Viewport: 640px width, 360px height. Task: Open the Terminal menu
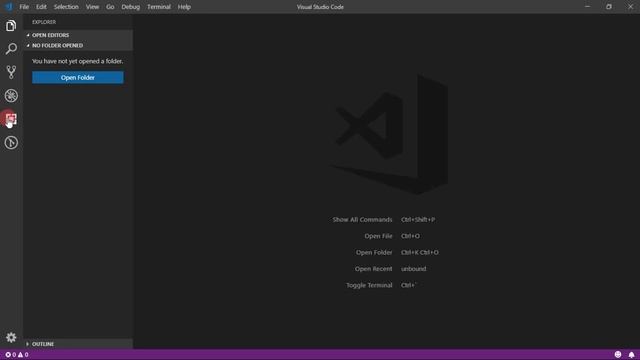pos(159,7)
